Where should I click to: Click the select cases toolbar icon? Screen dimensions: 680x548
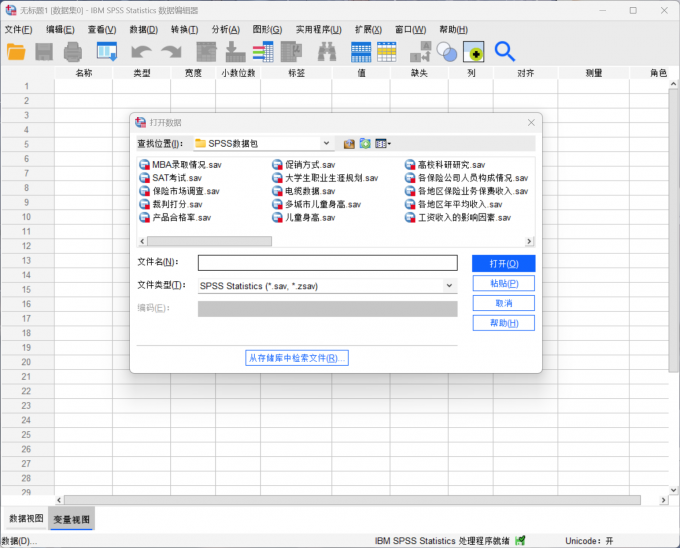tap(474, 52)
